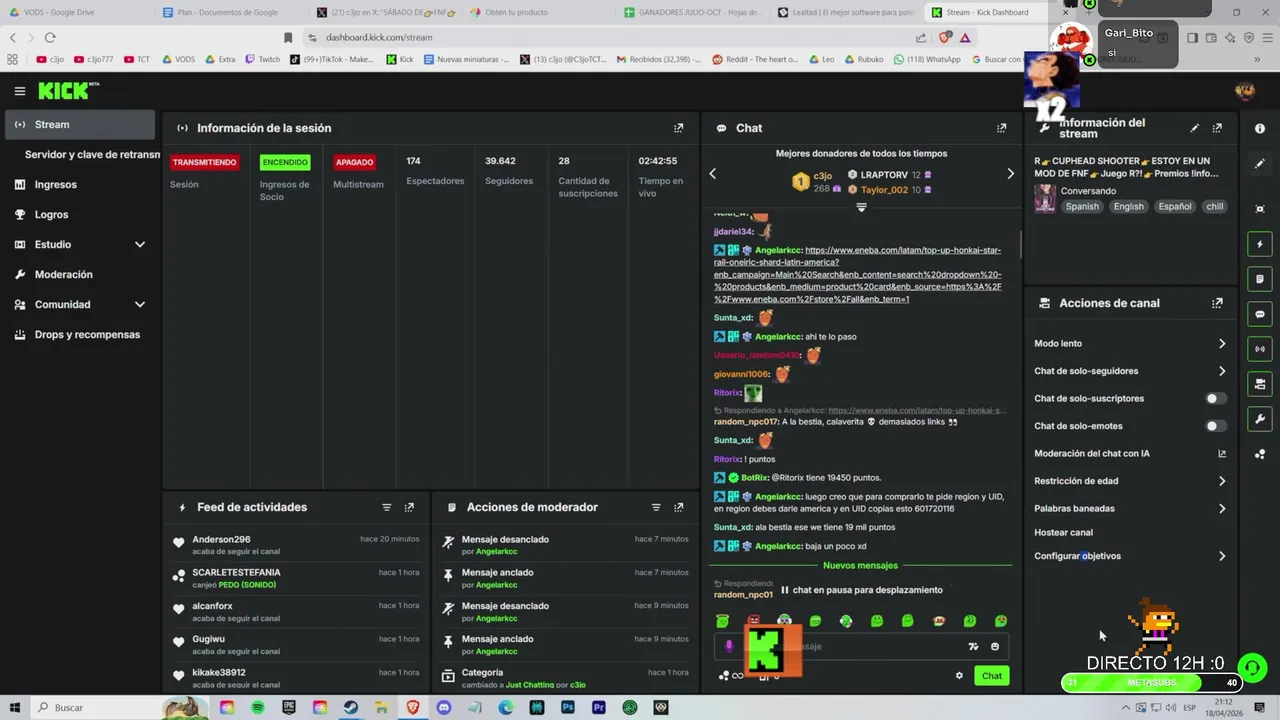Image resolution: width=1280 pixels, height=720 pixels.
Task: Open Configurar objetivos settings
Action: click(1129, 556)
